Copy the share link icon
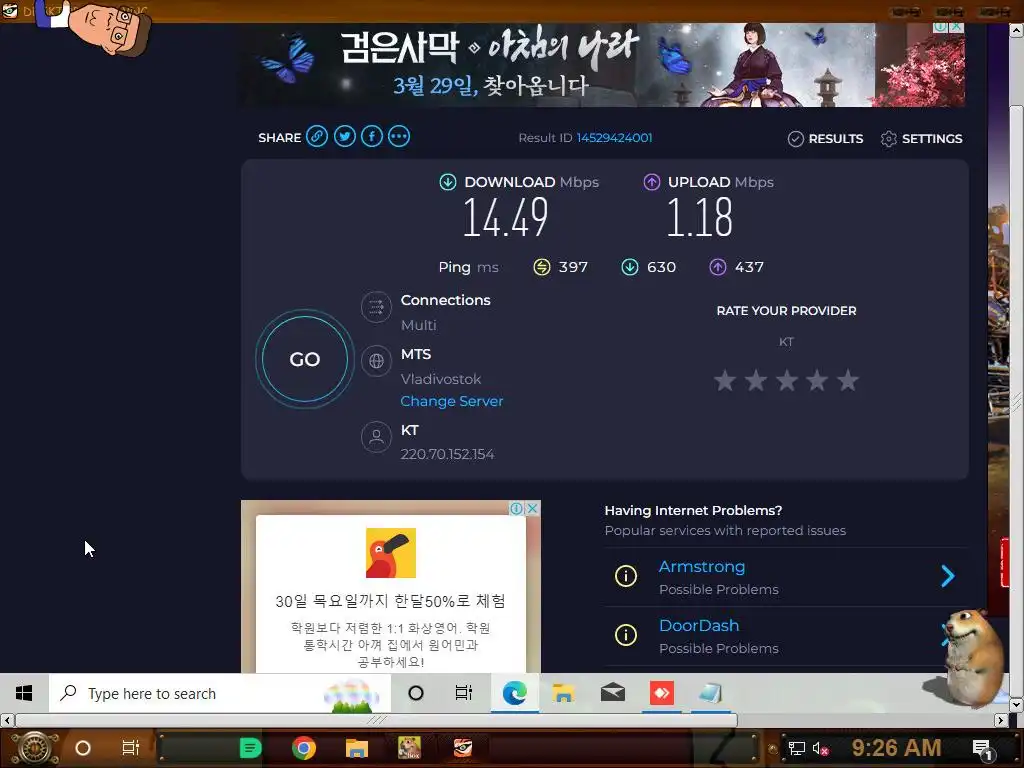 [x=317, y=136]
